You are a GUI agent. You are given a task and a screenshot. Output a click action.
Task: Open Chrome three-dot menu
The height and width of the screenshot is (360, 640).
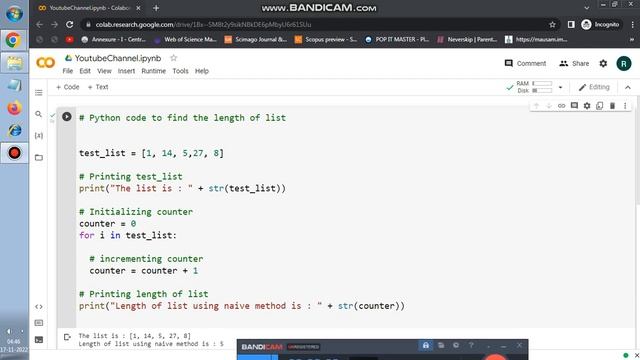coord(633,24)
